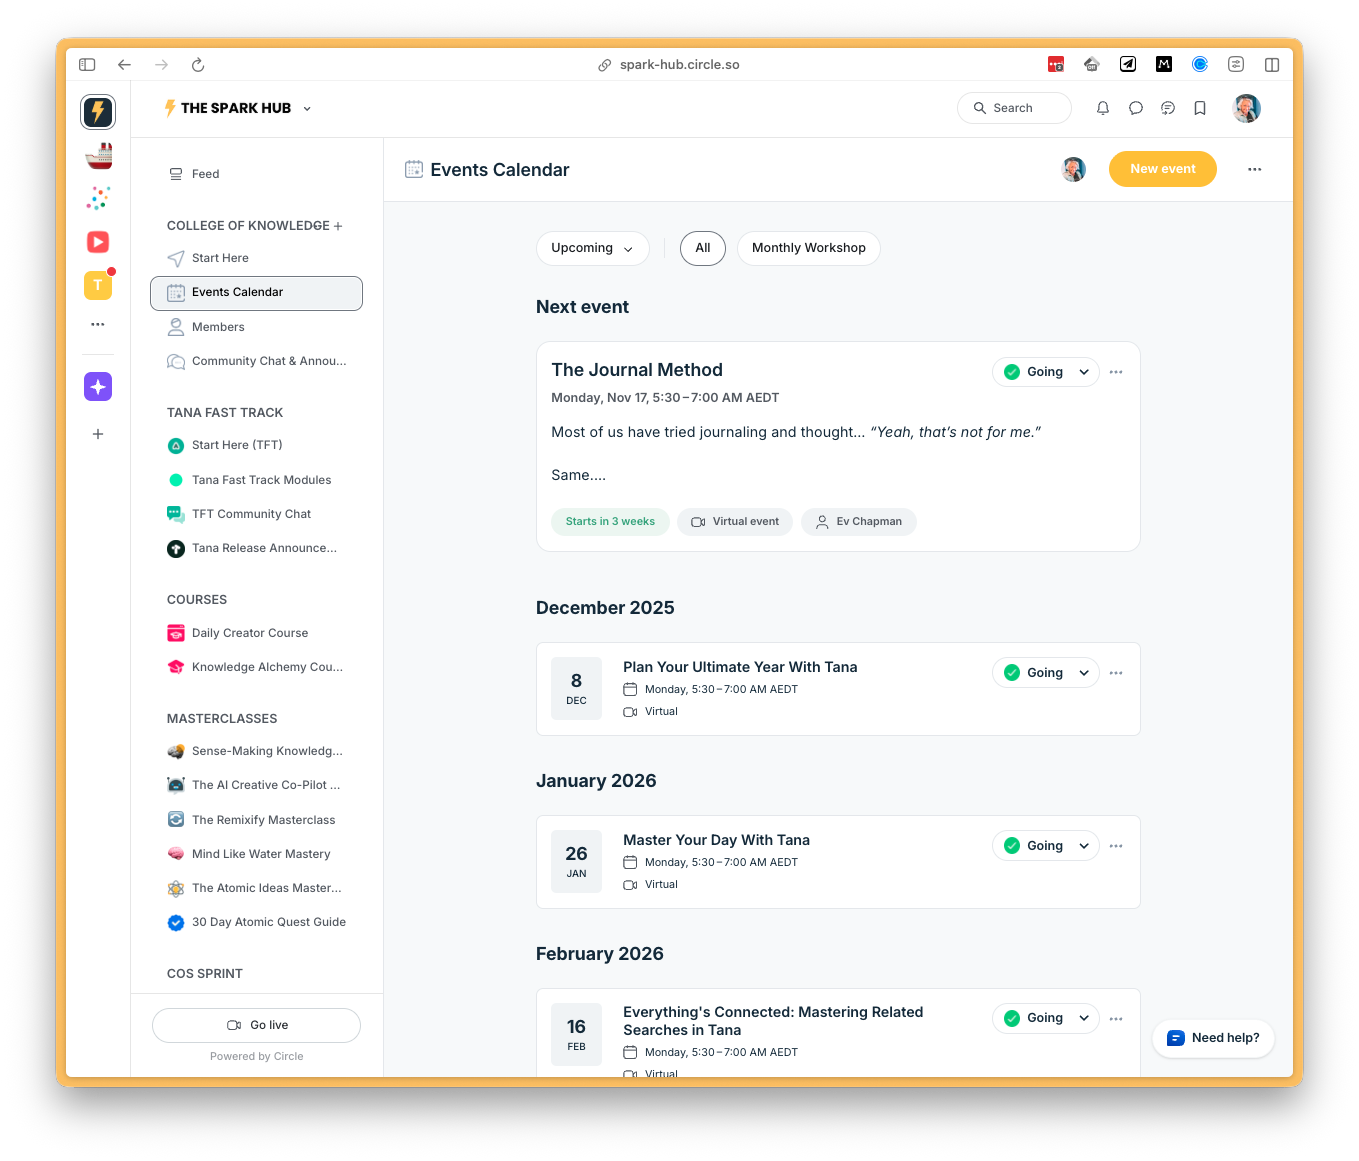This screenshot has height=1161, width=1359.
Task: Open Sense-Making Knowledge masterclass
Action: pos(257,751)
